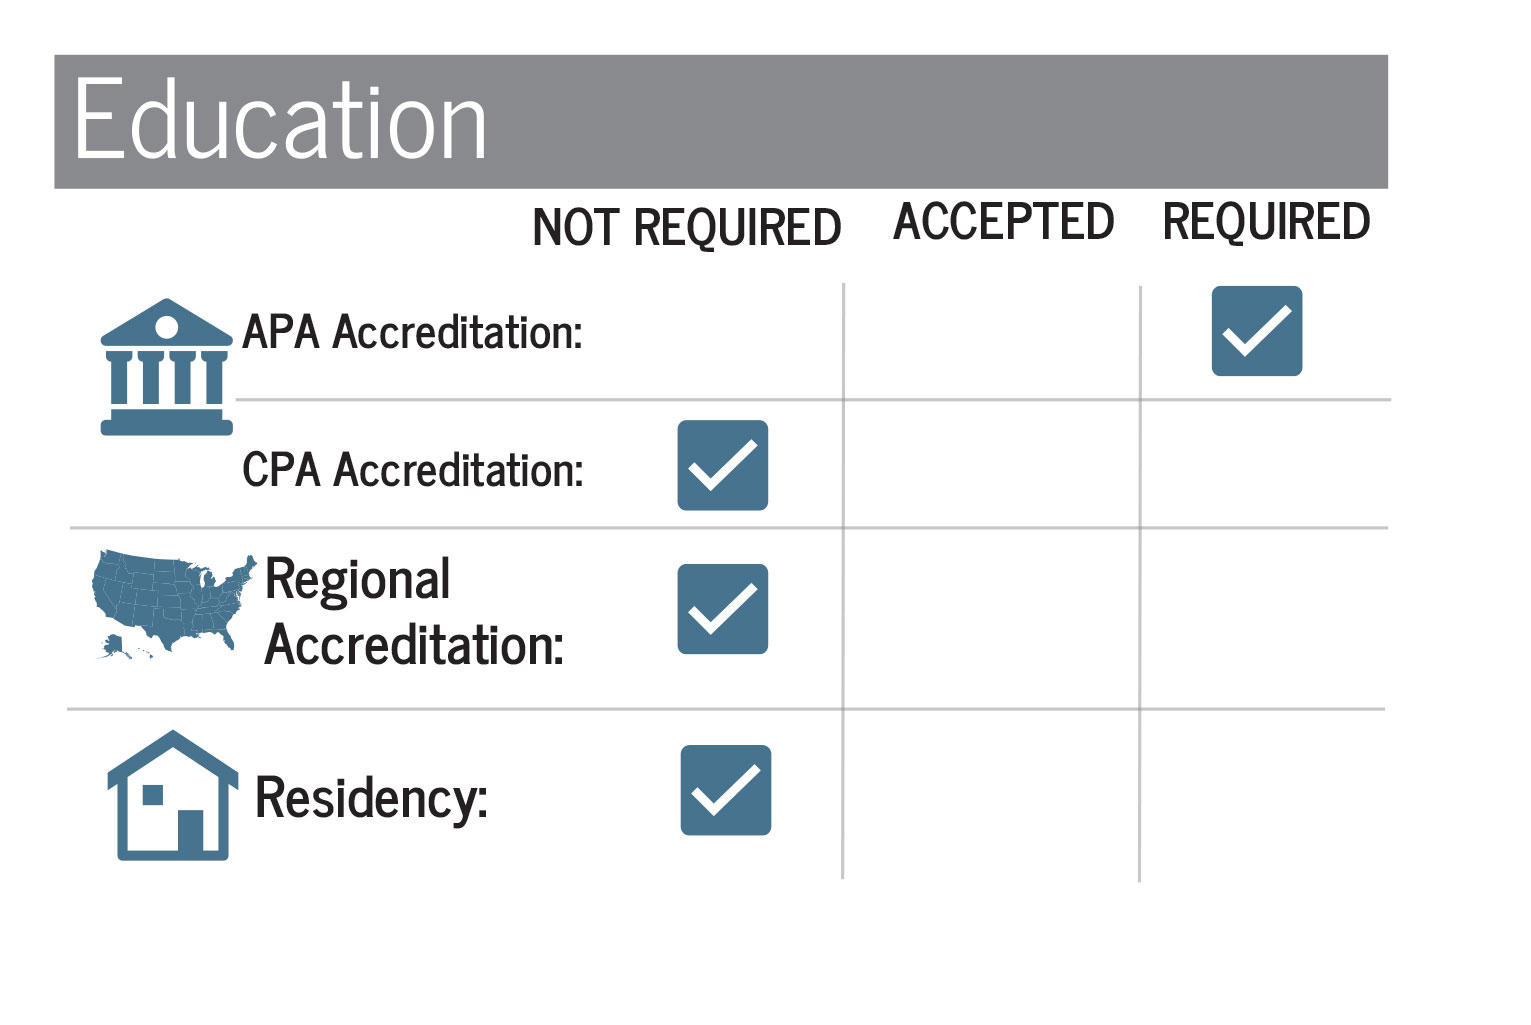Click empty Accepted cell for APA Accreditation
Viewport: 1531px width, 1025px height.
991,341
